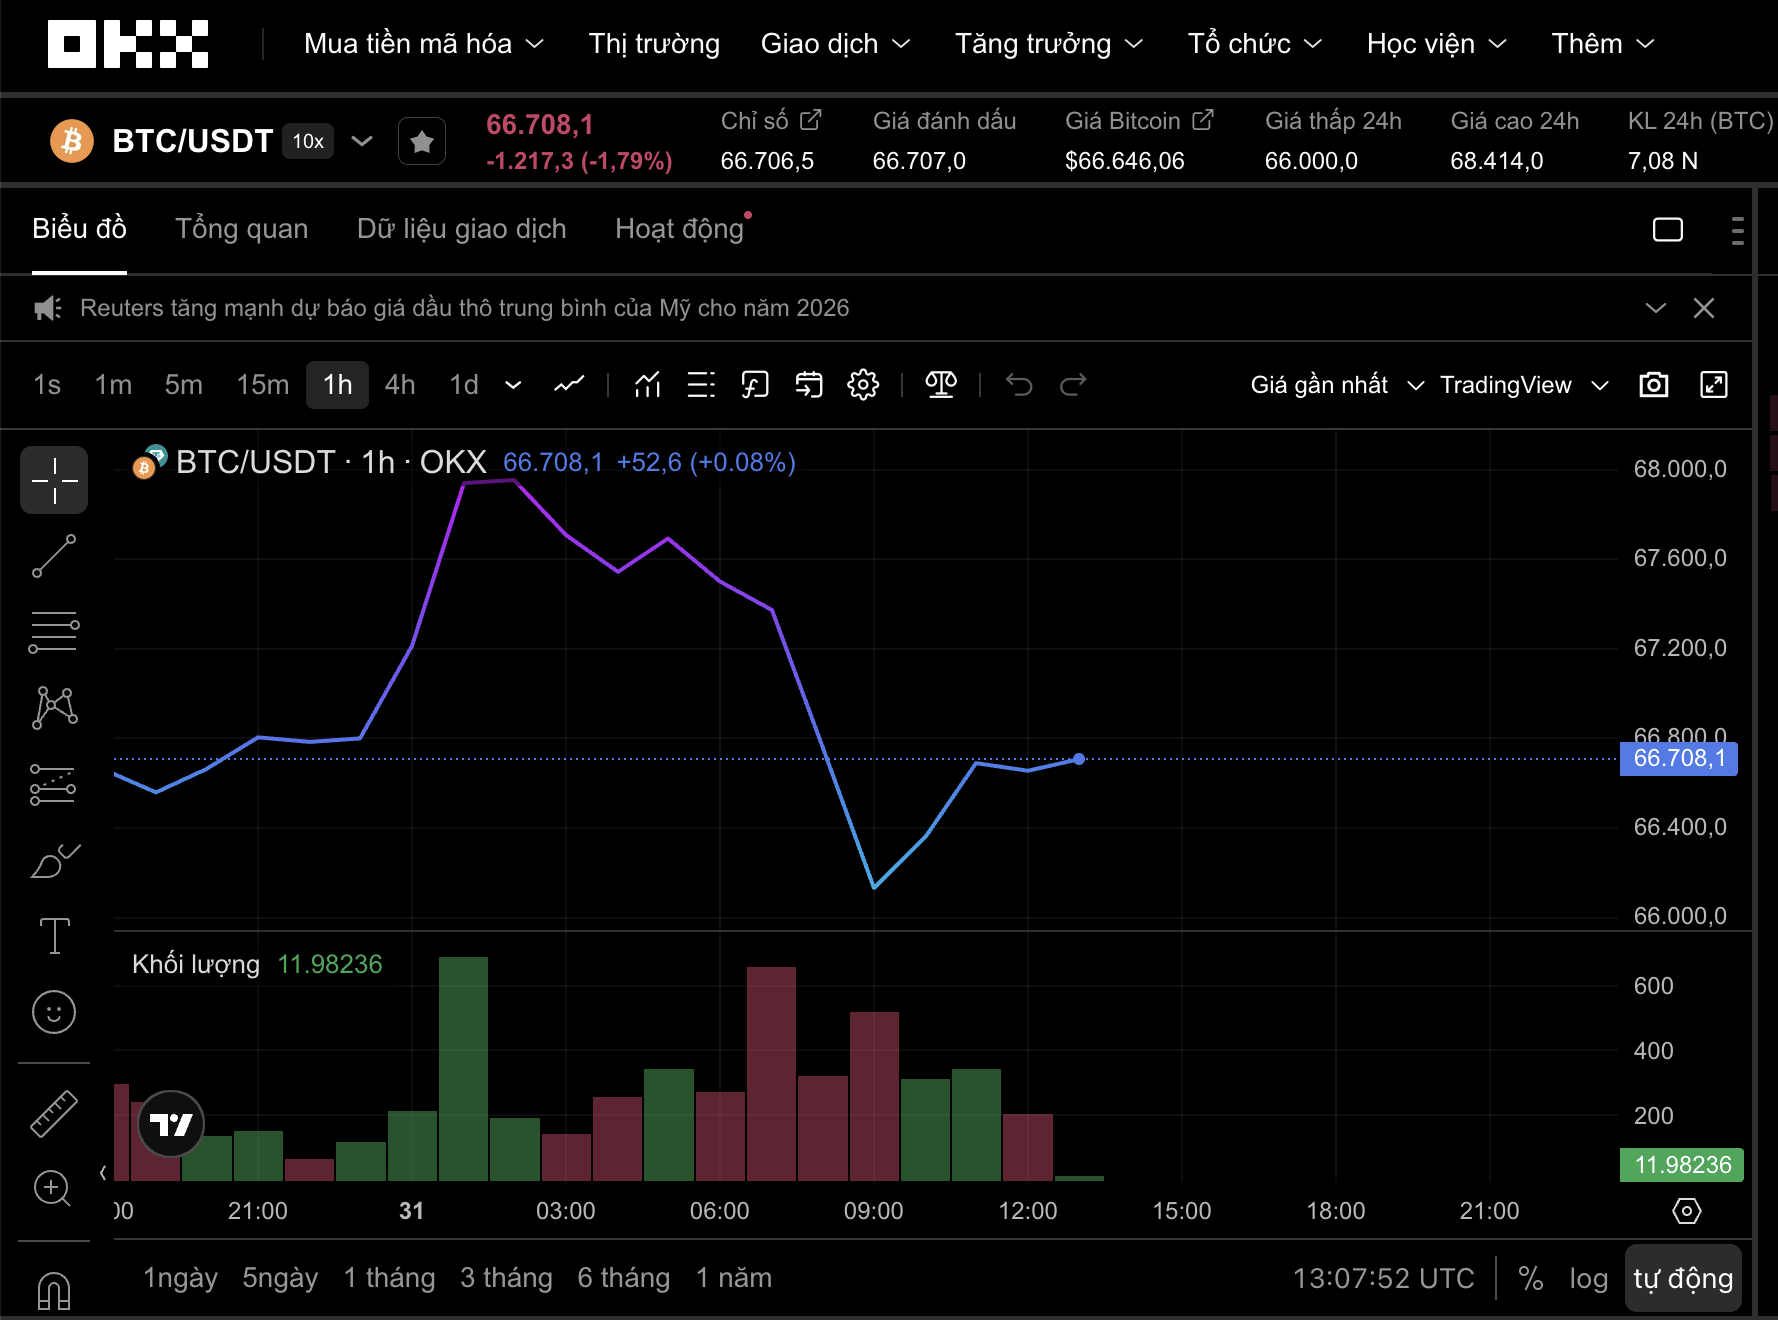Select the text annotation tool
Screen dimensions: 1778x1320
[x=53, y=937]
